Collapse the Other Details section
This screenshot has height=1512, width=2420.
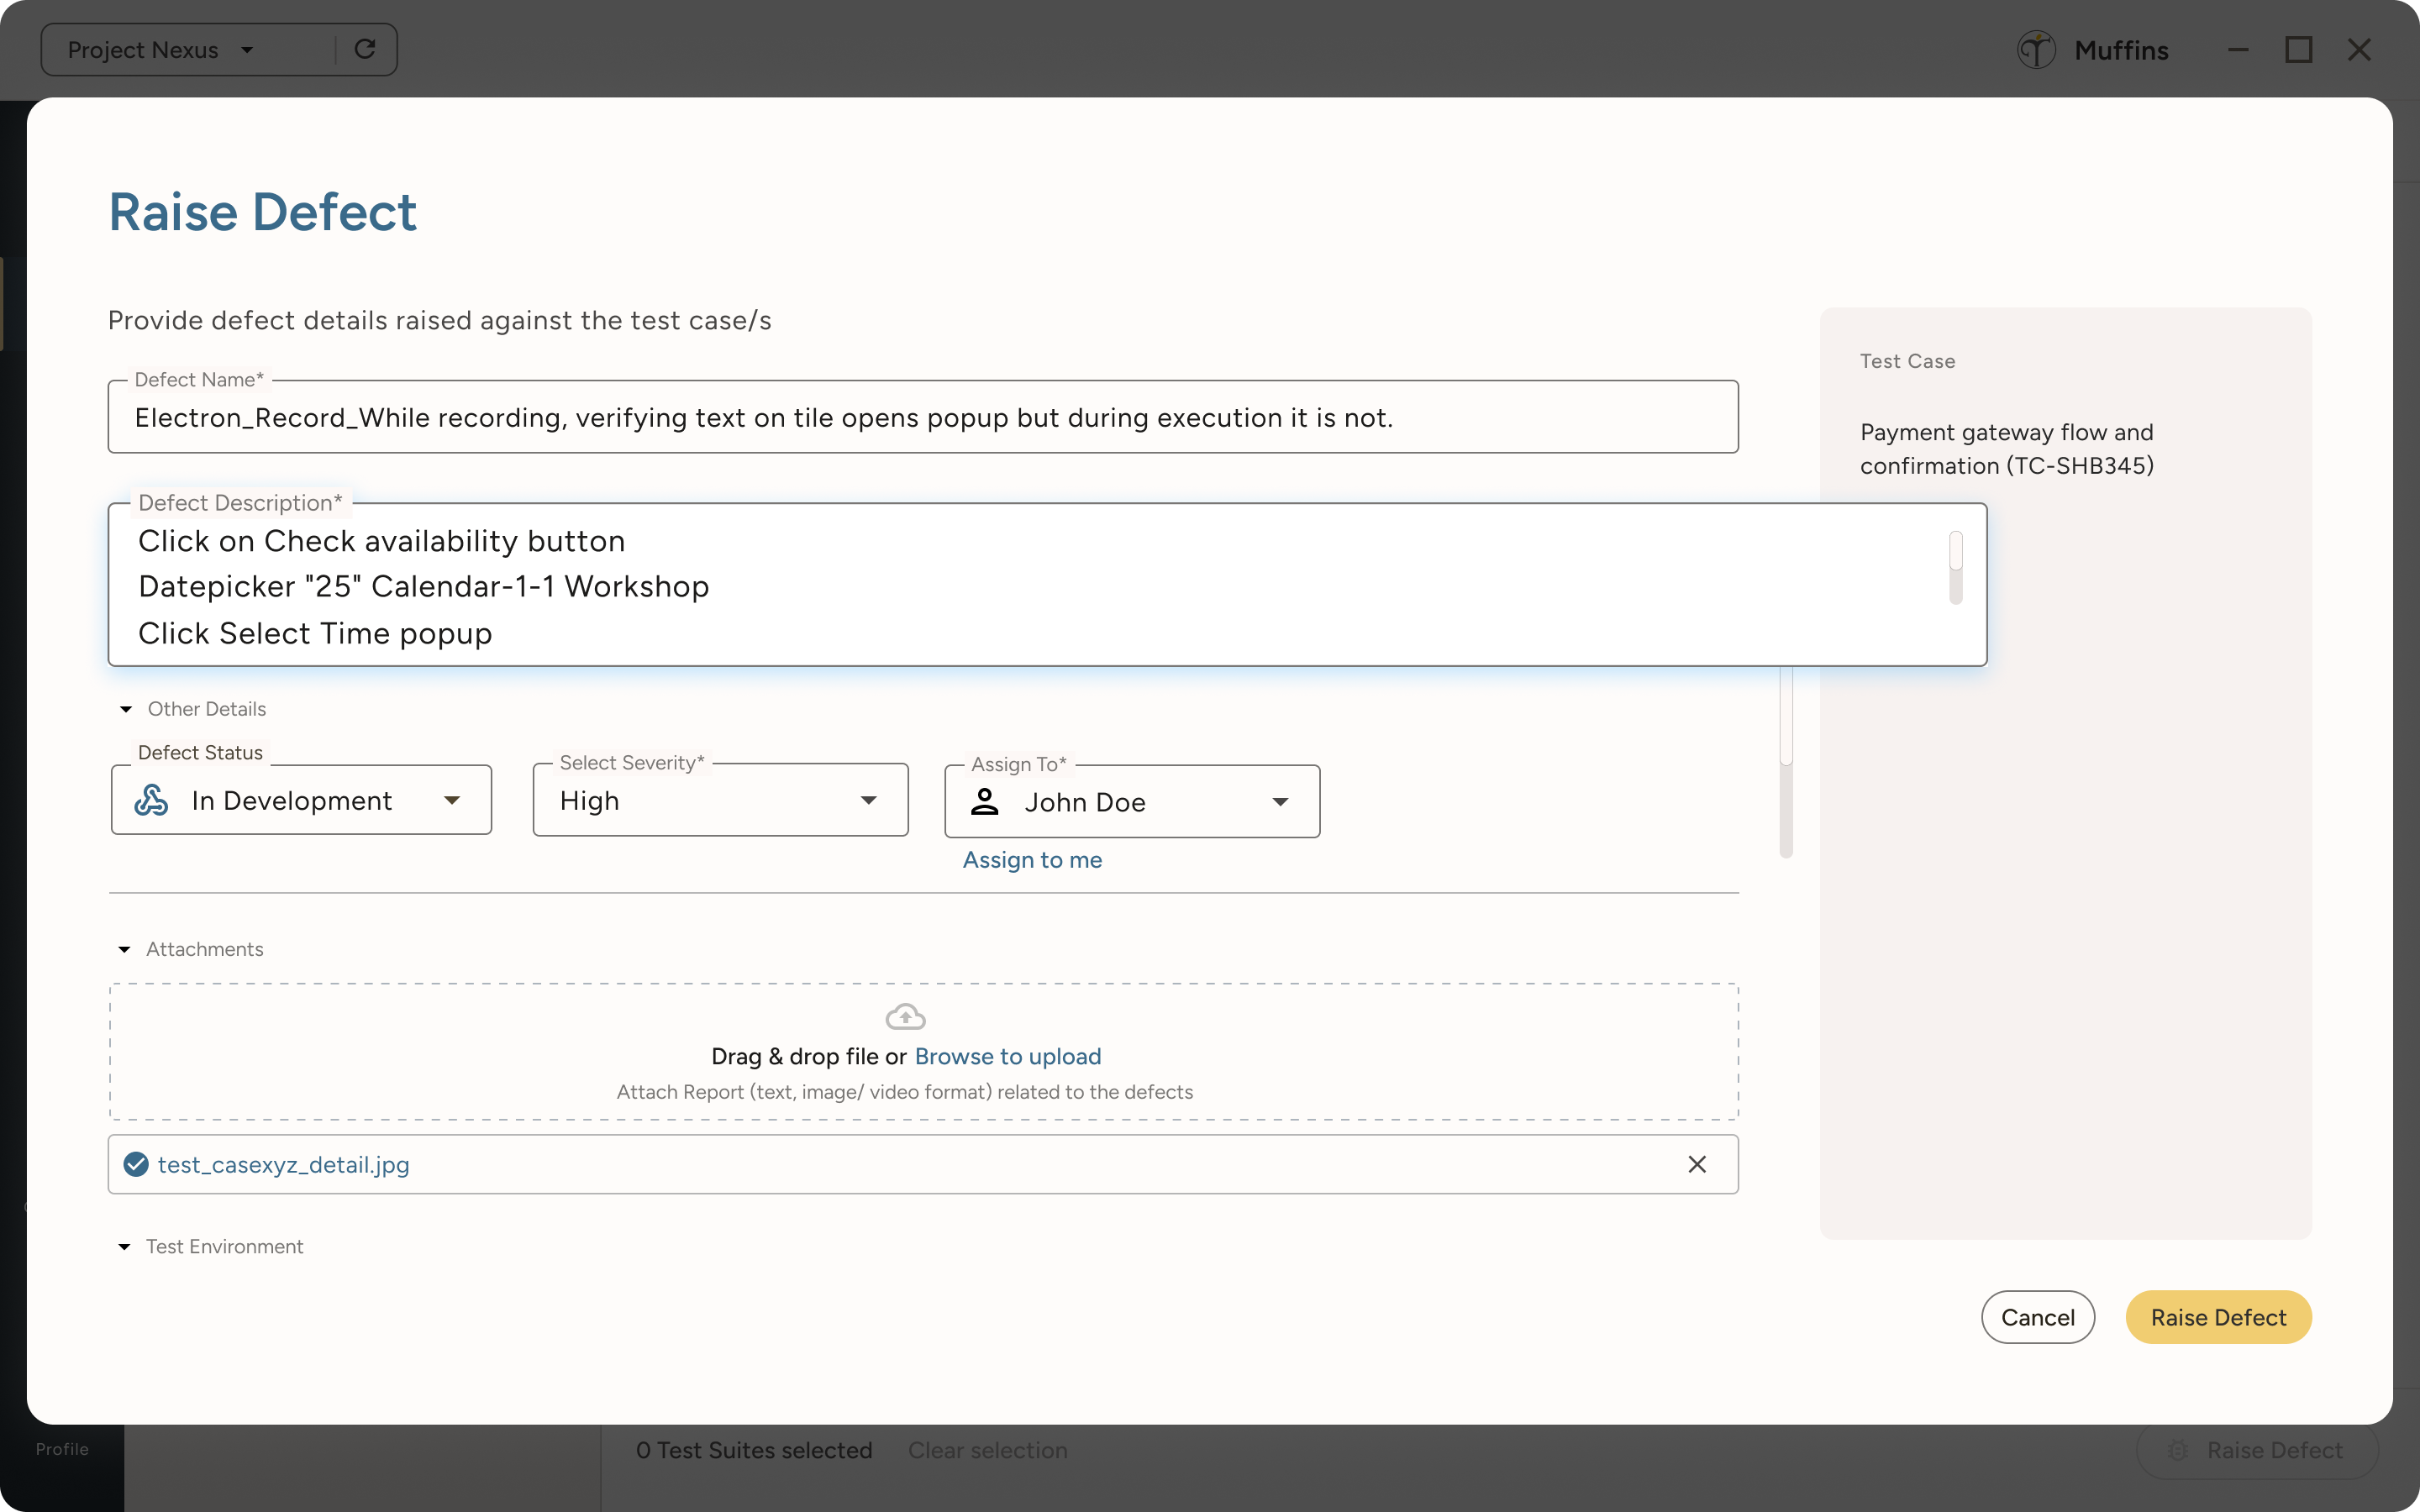tap(126, 708)
